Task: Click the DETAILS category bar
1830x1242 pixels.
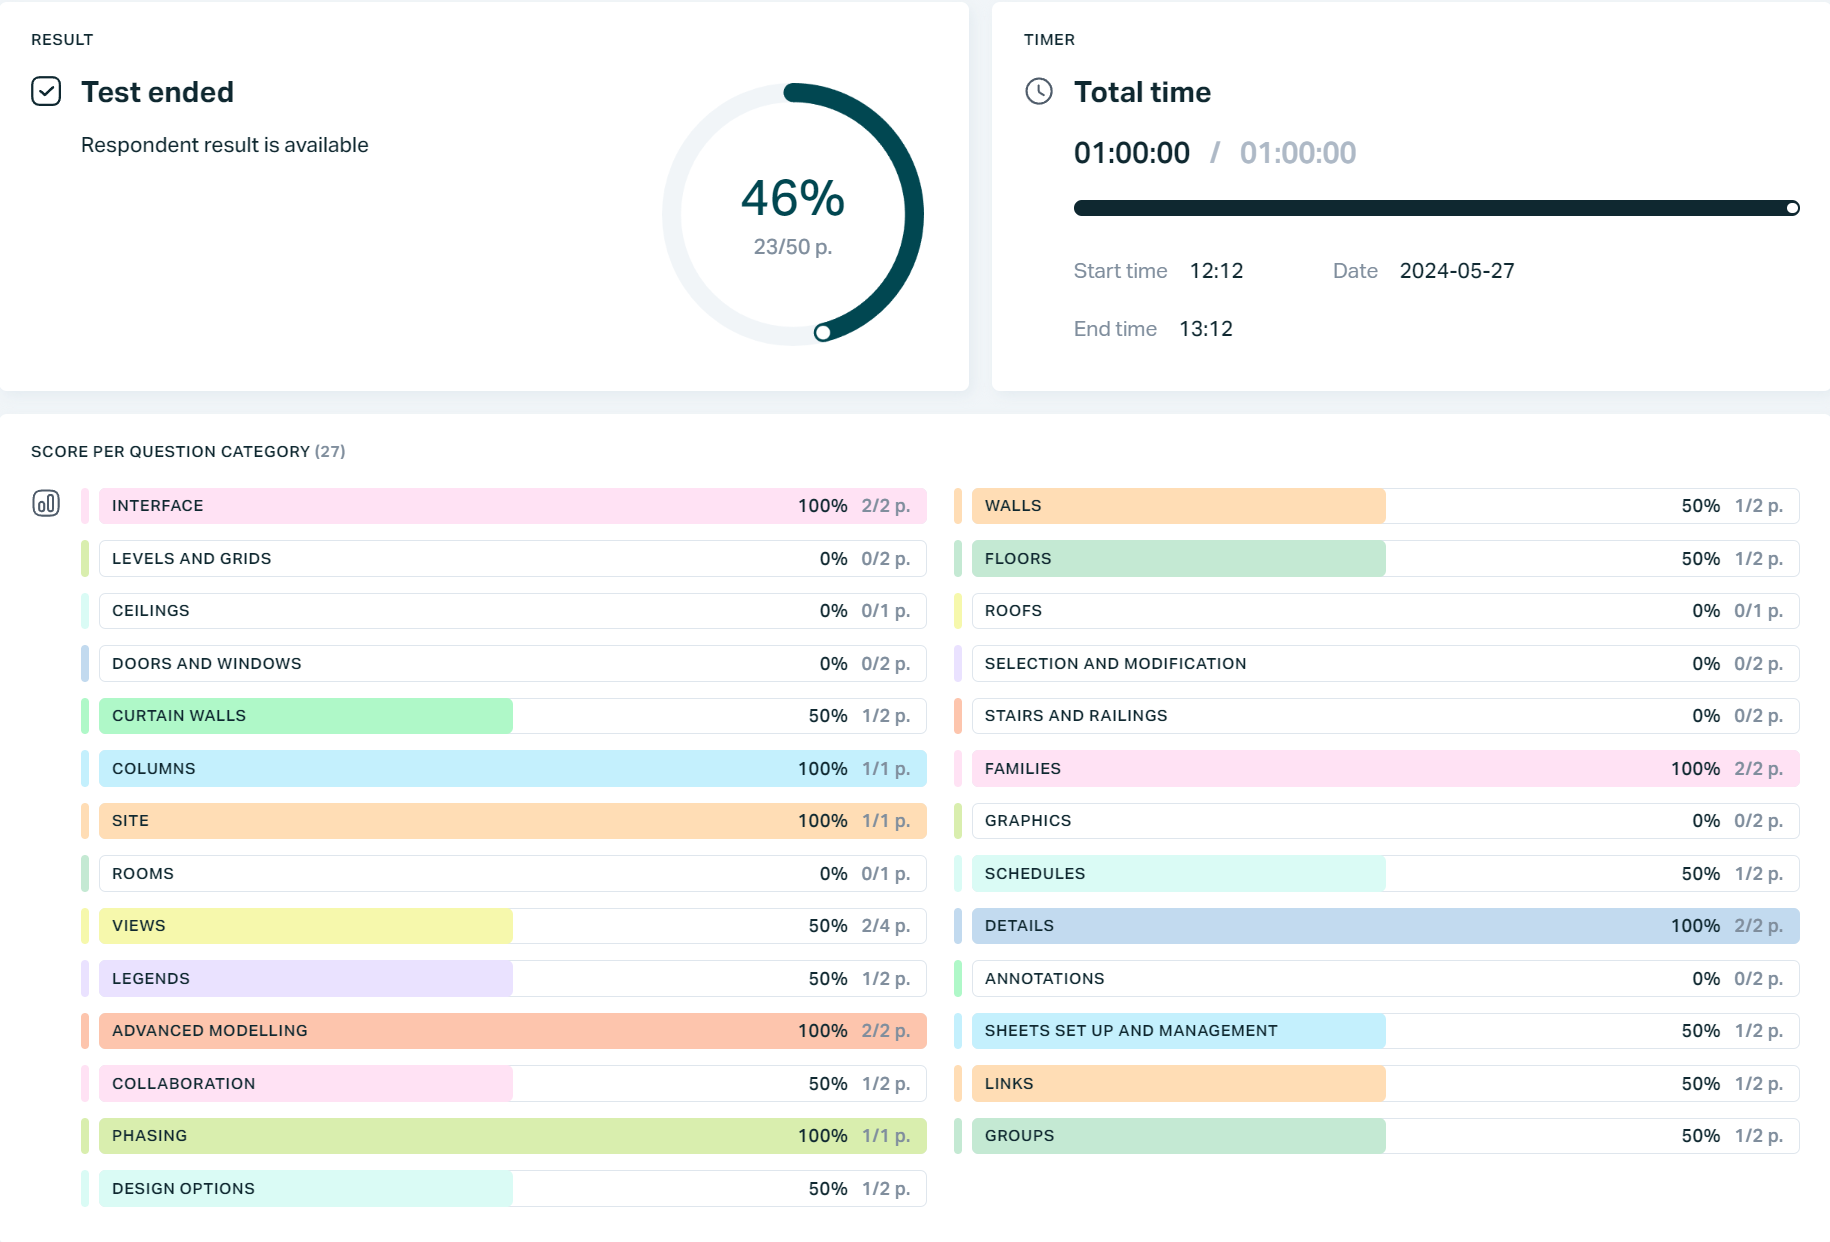Action: (1384, 926)
